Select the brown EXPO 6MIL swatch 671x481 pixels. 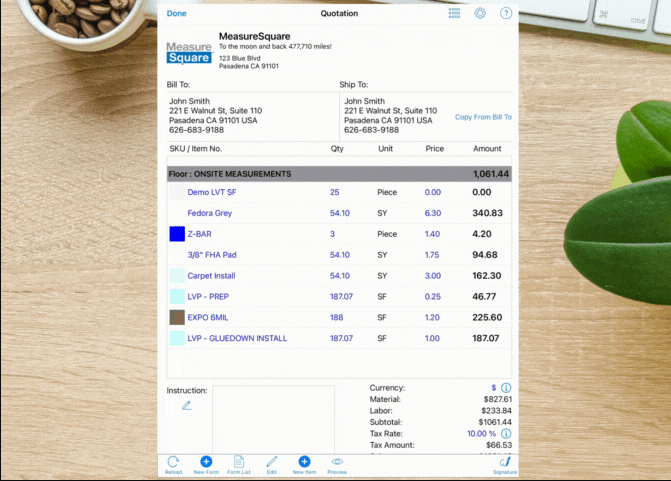click(x=177, y=317)
